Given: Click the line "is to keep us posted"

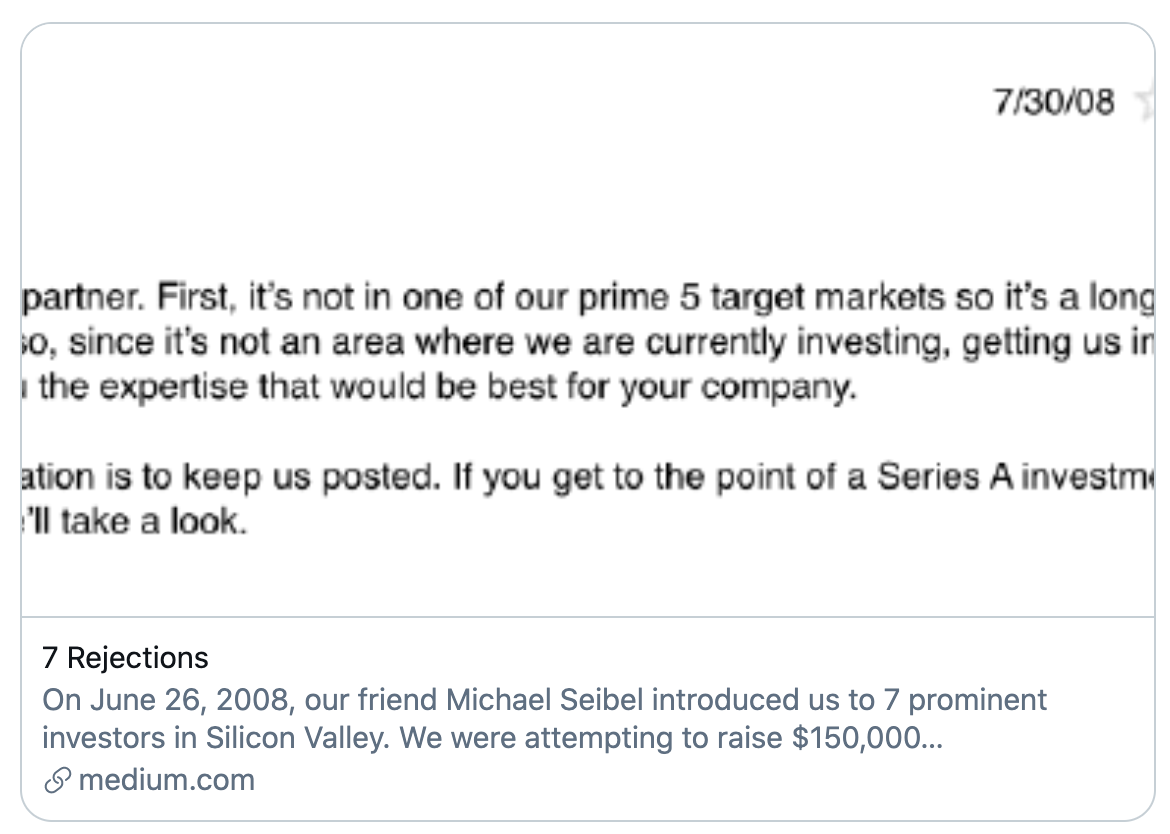Looking at the screenshot, I should coord(588,477).
